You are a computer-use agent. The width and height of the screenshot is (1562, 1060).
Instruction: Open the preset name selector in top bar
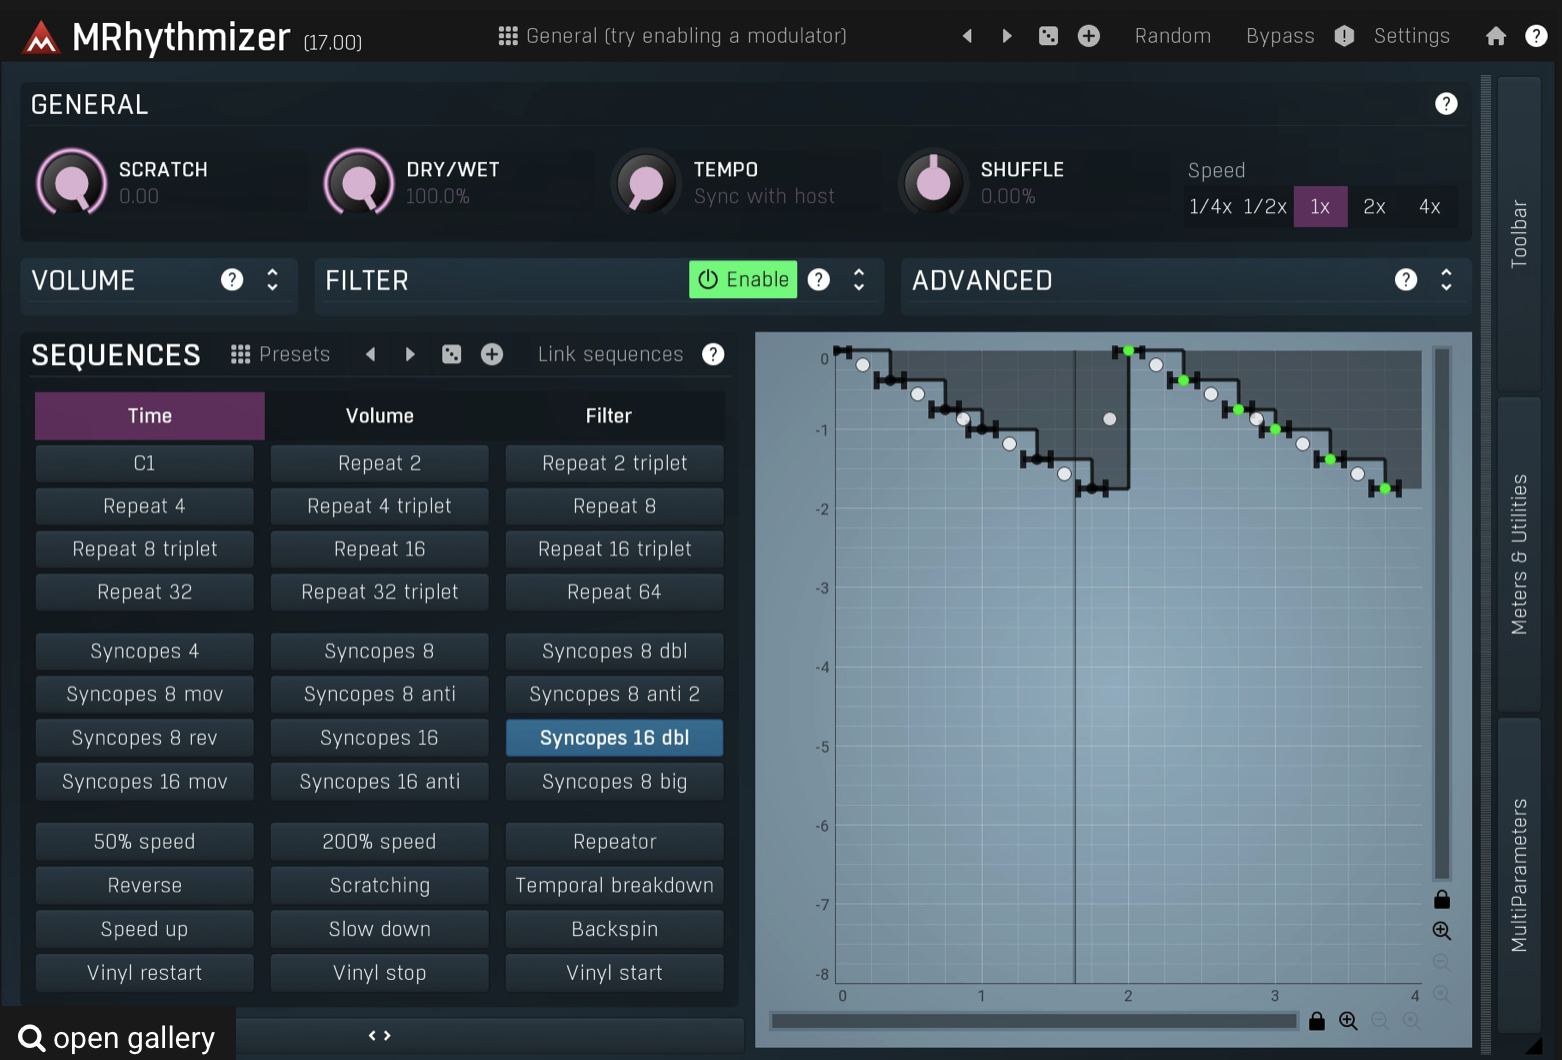(686, 36)
